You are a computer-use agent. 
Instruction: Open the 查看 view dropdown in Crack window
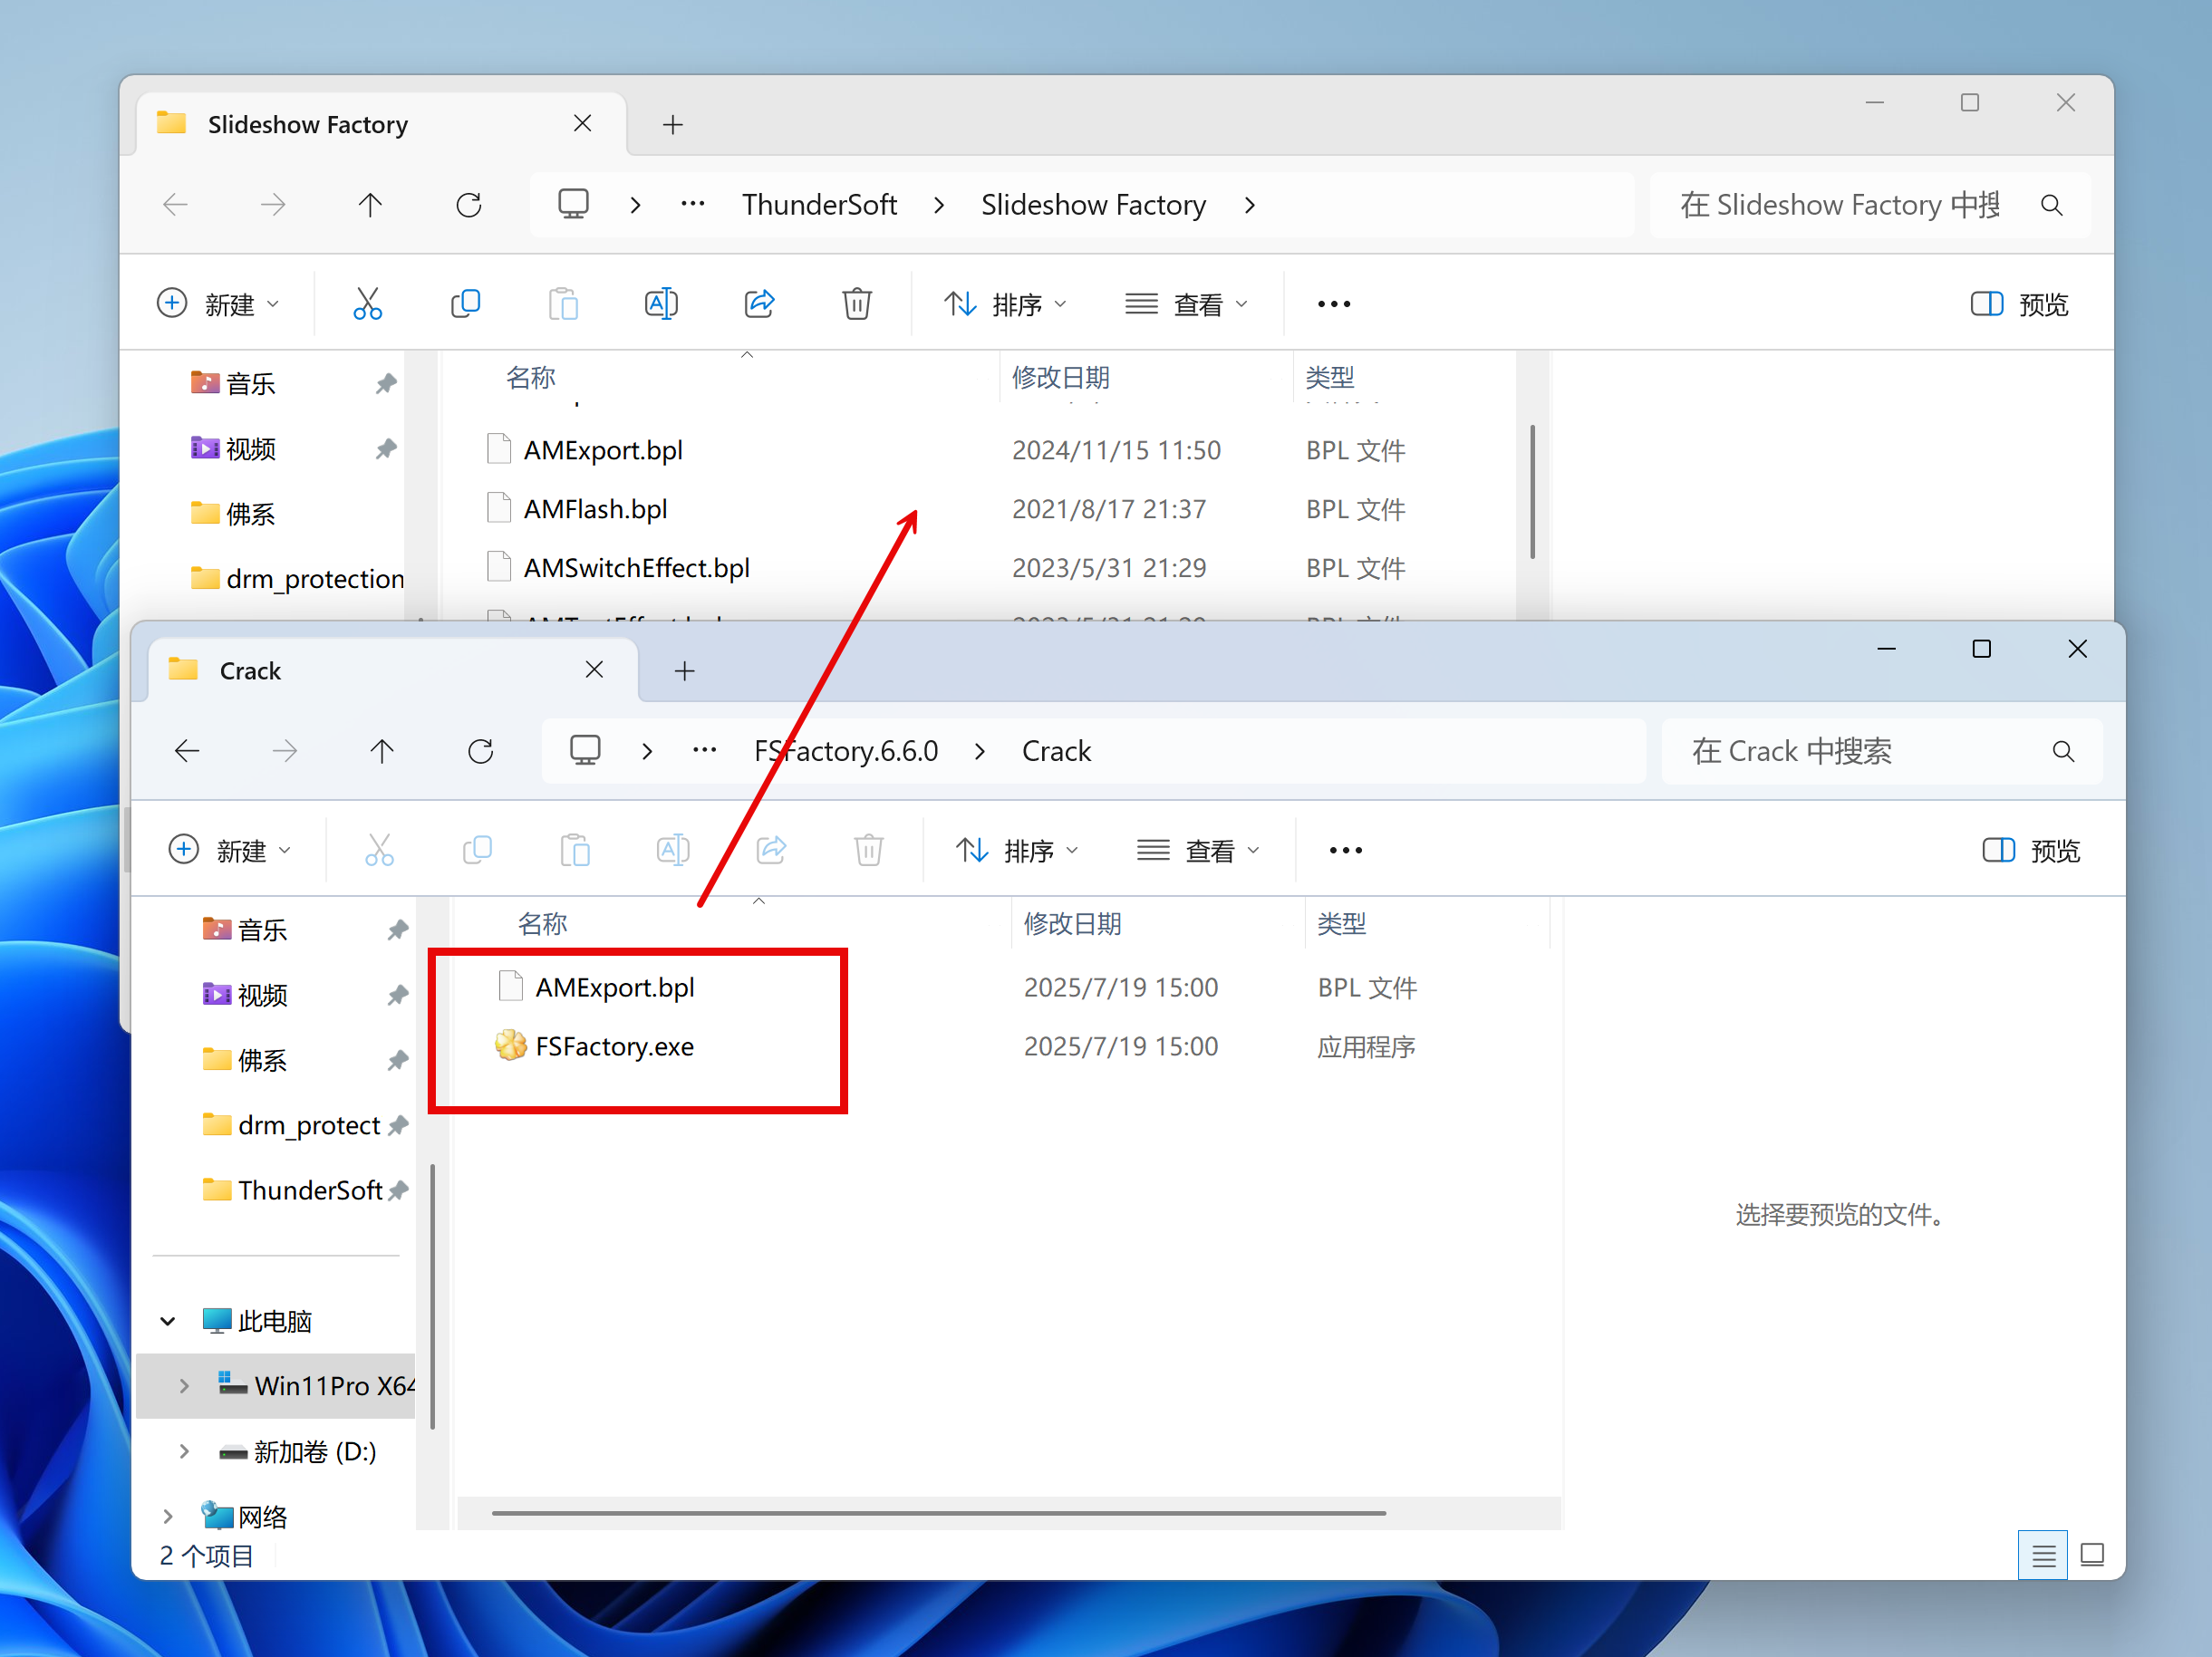[x=1198, y=850]
